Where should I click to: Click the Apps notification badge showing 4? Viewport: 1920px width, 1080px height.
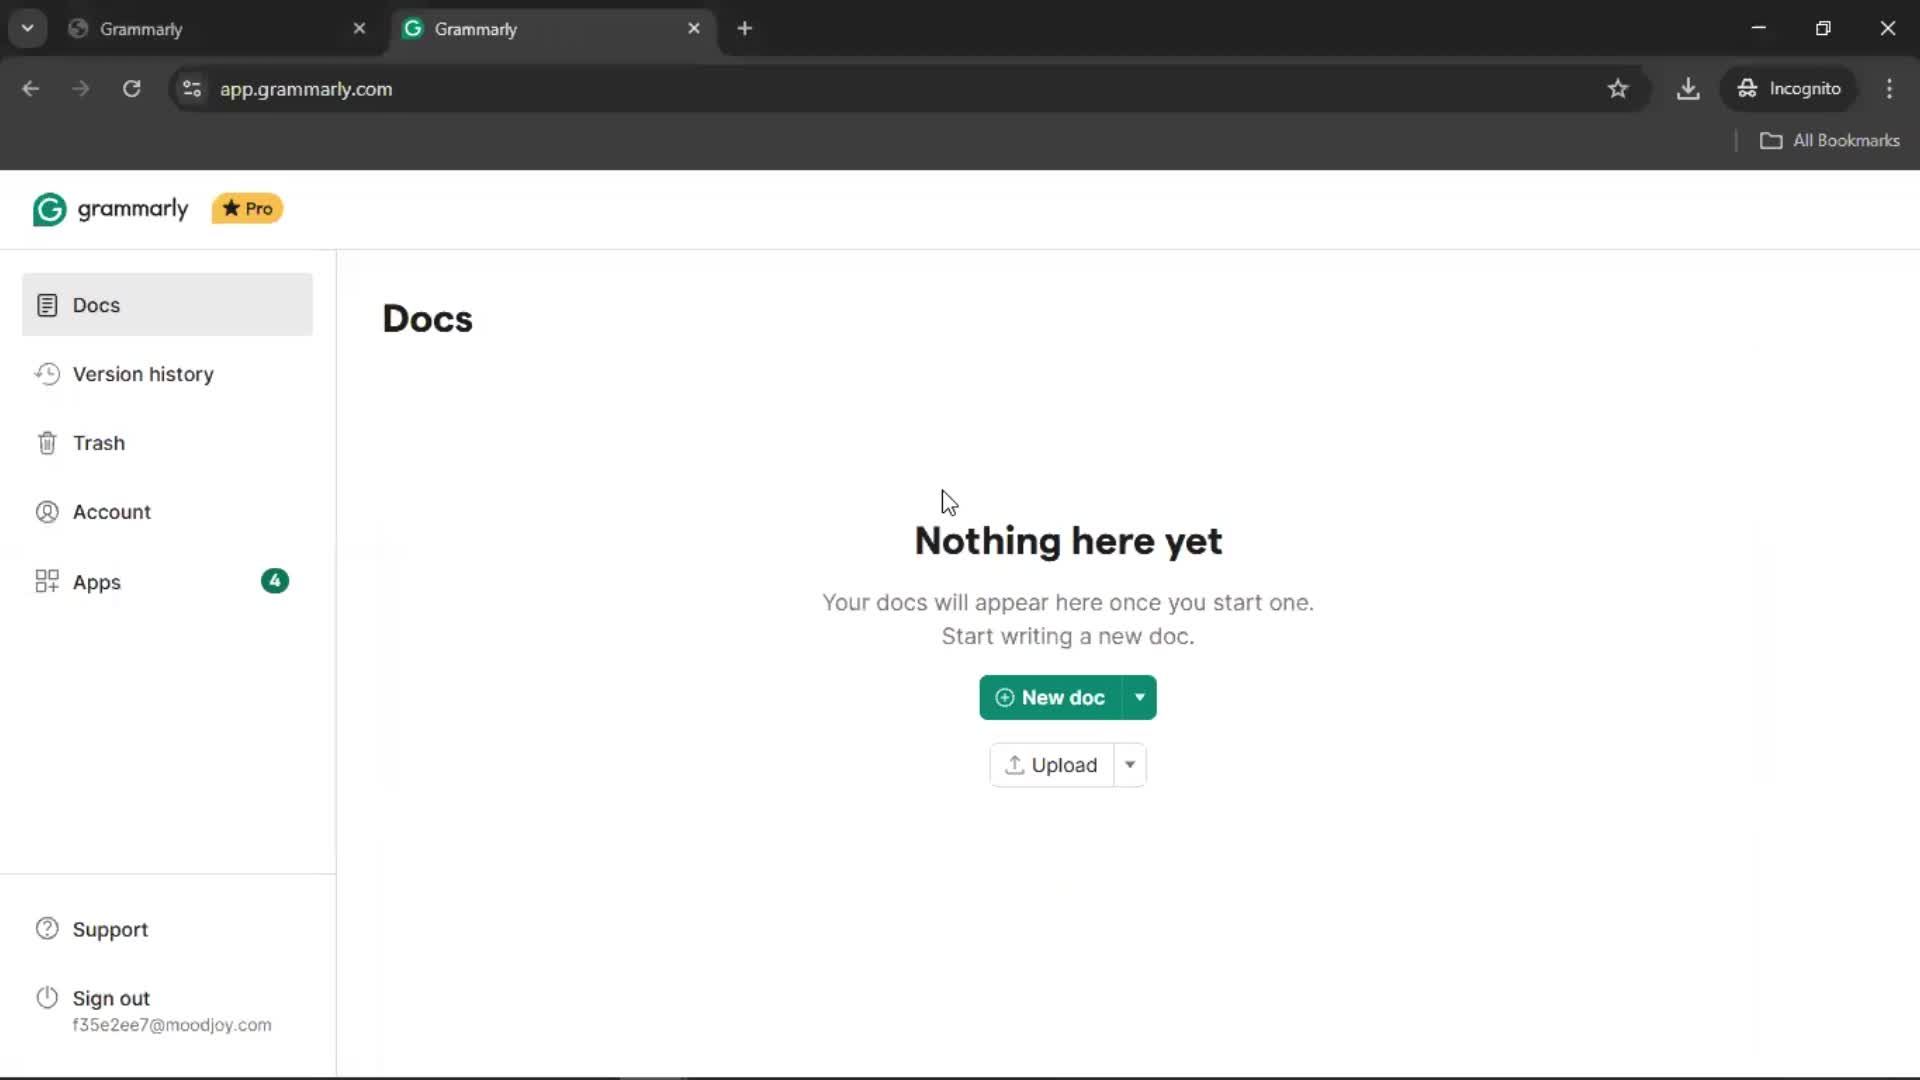[275, 581]
